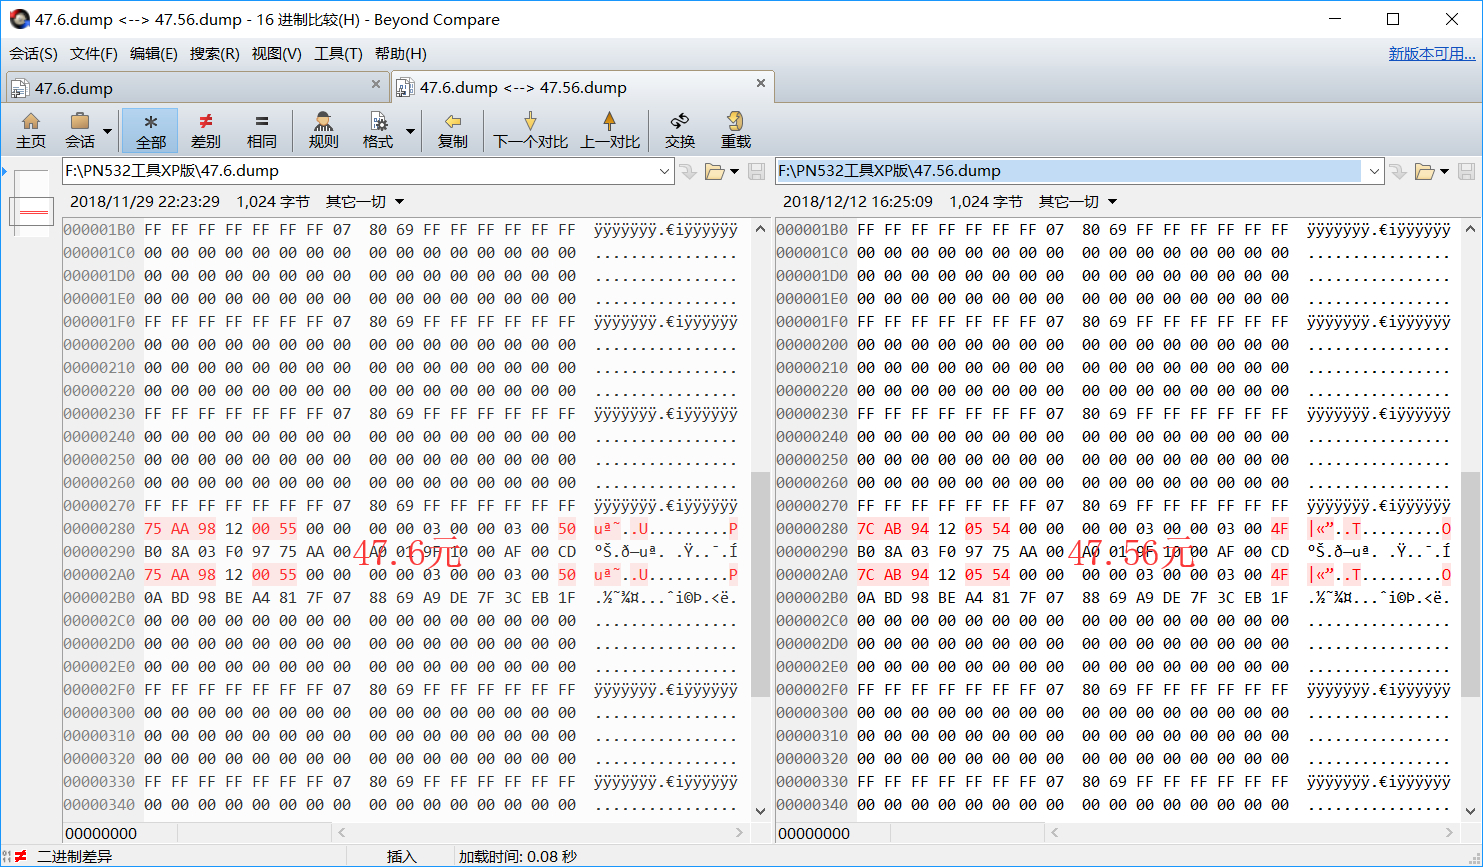The image size is (1483, 867).
Task: Open the 搜索(R) menu
Action: click(x=215, y=54)
